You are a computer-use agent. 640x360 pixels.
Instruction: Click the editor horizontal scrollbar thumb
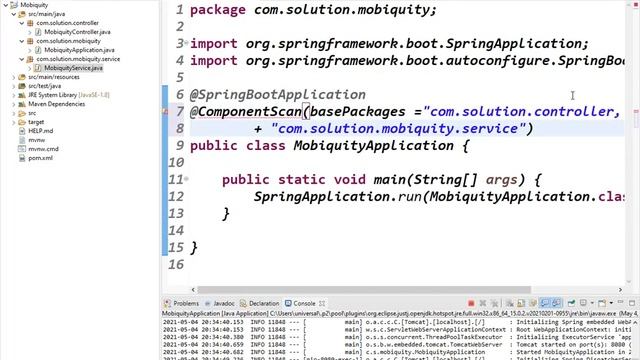coord(364,289)
